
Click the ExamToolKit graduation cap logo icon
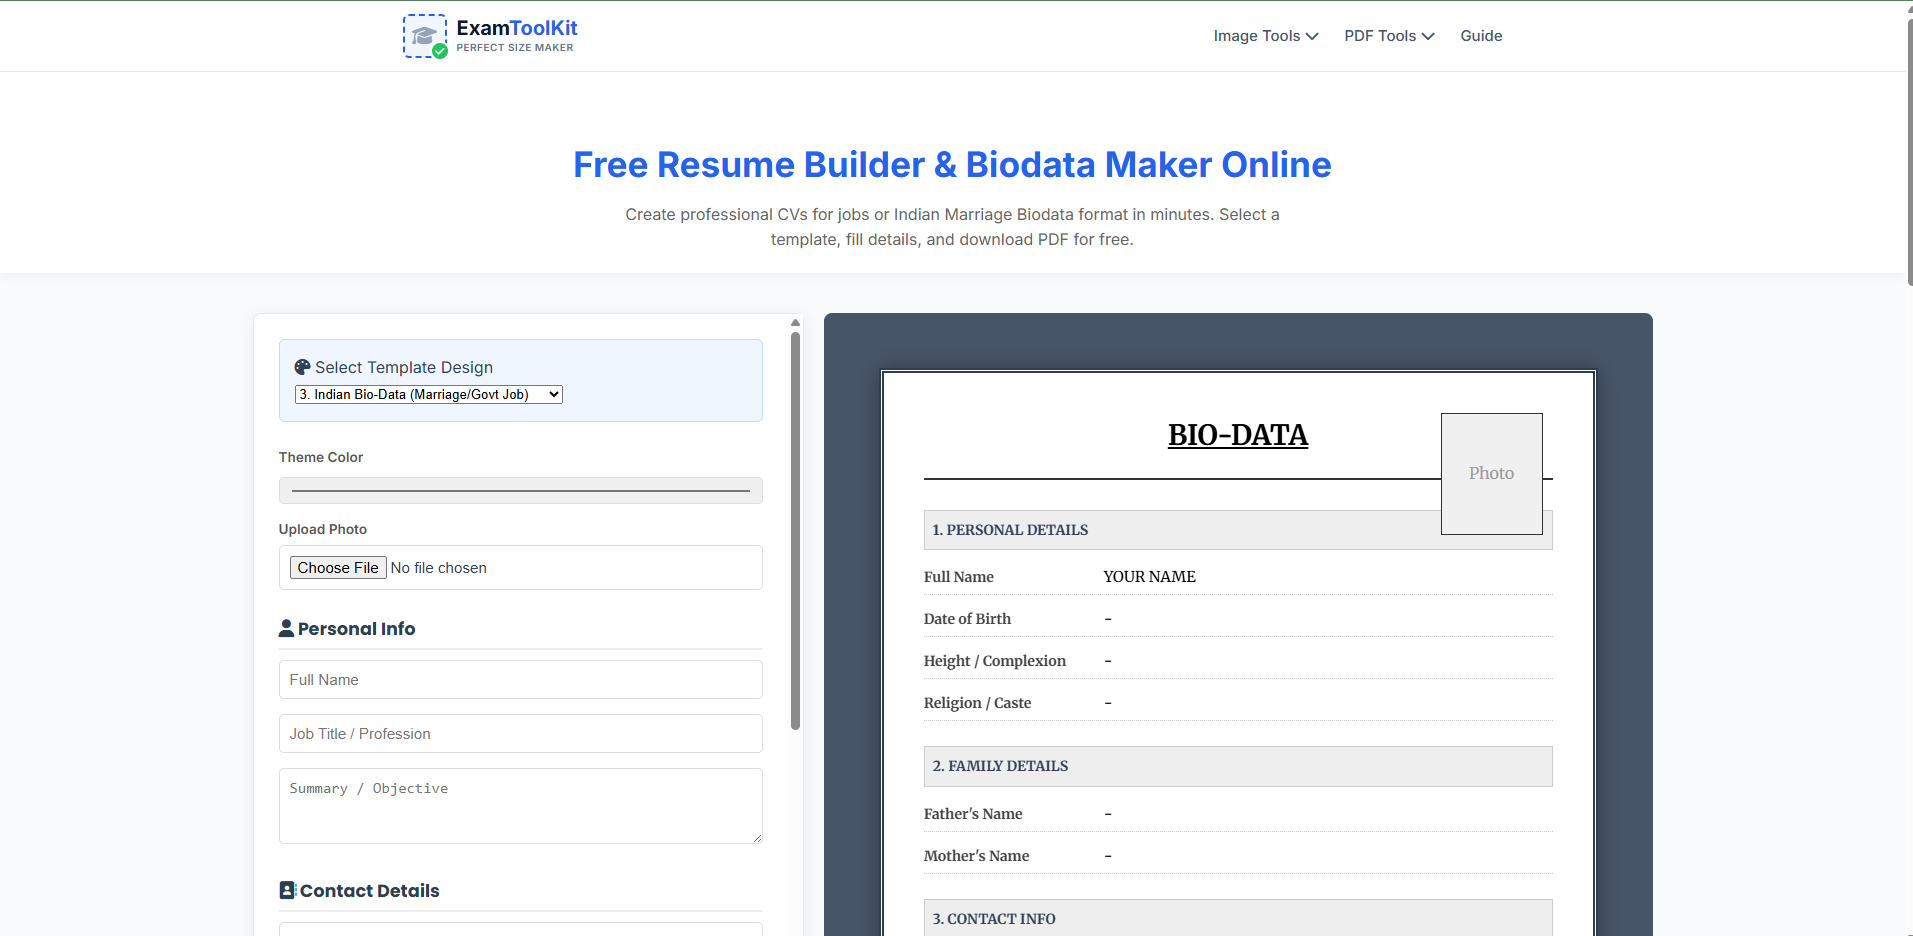pos(423,33)
